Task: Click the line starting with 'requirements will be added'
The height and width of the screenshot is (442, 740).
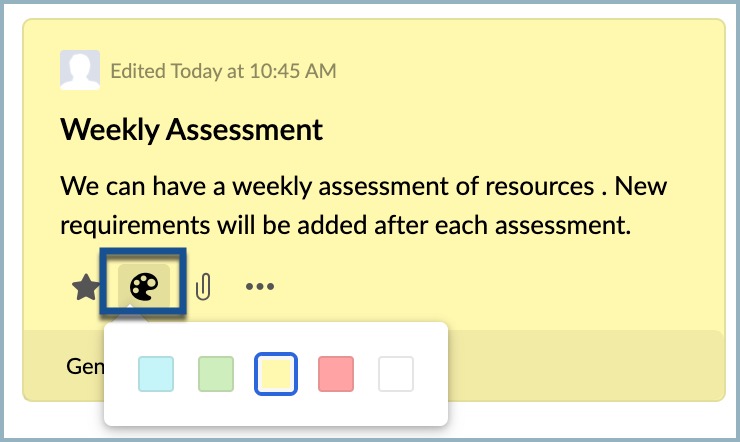Action: [345, 225]
